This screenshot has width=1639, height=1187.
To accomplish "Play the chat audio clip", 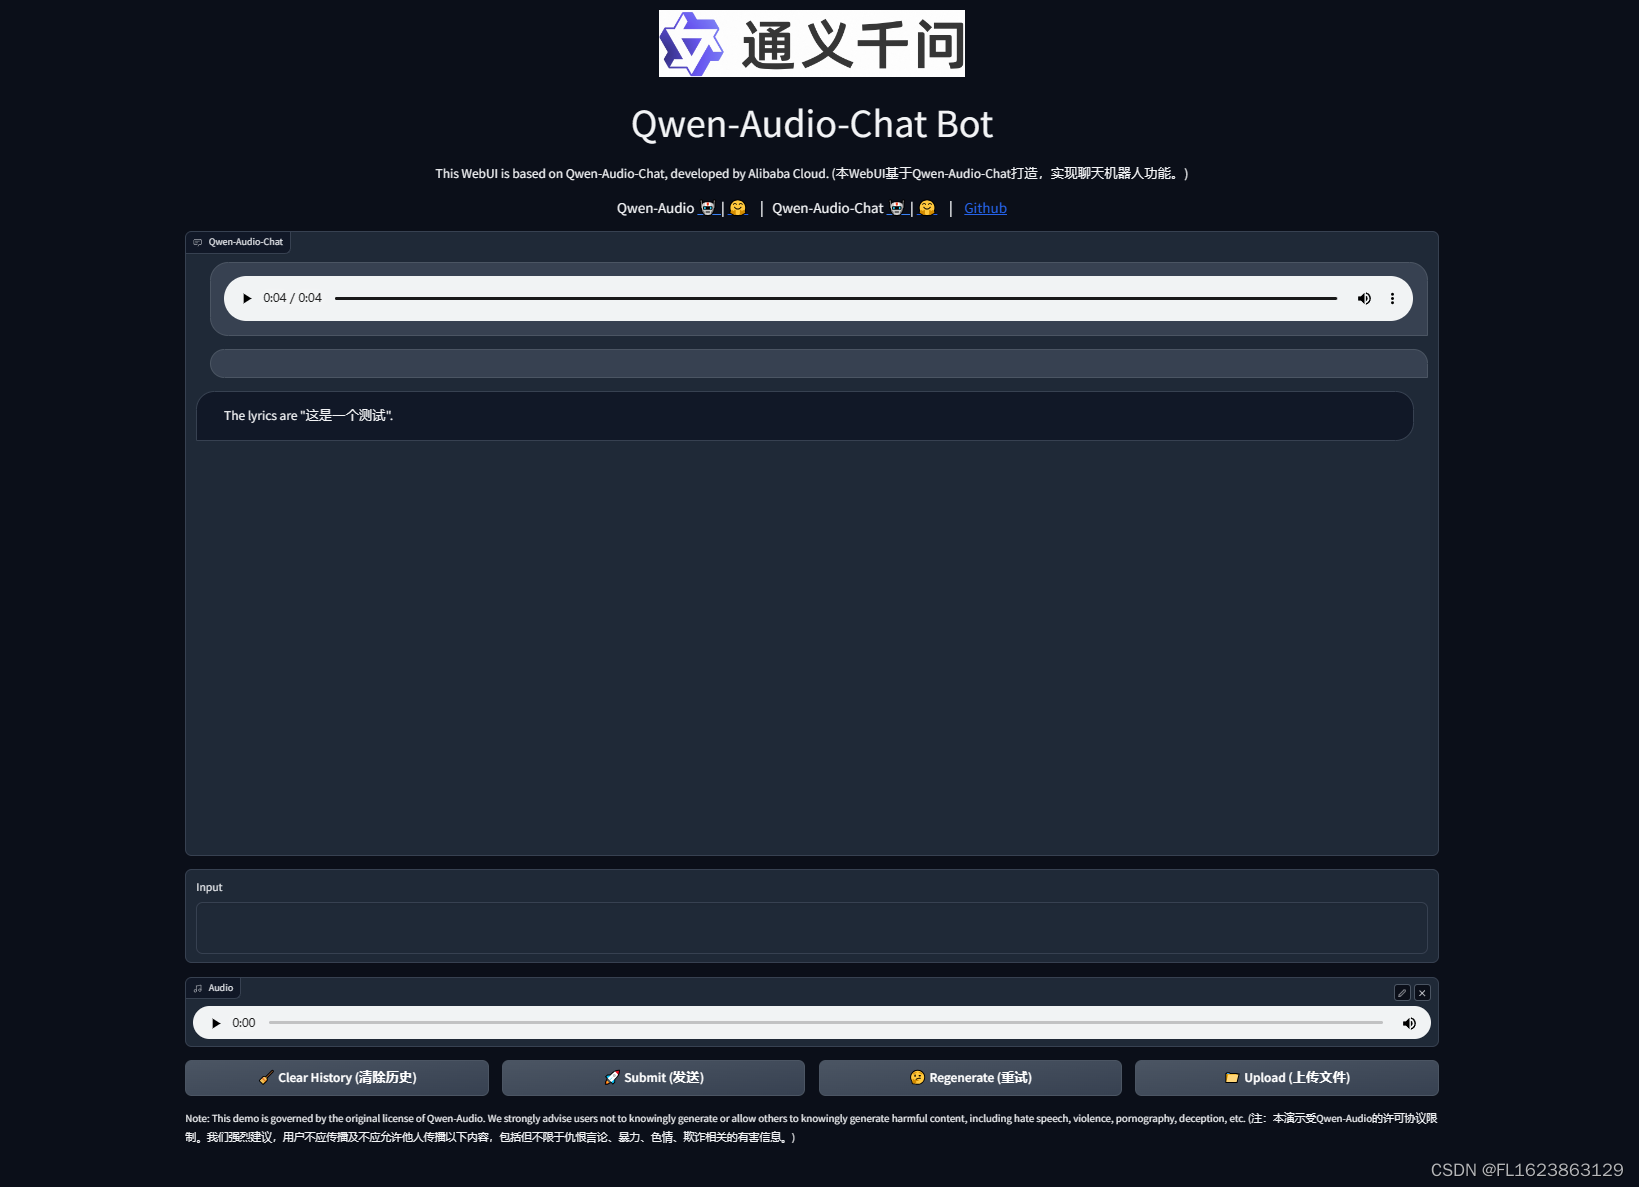I will pyautogui.click(x=247, y=298).
